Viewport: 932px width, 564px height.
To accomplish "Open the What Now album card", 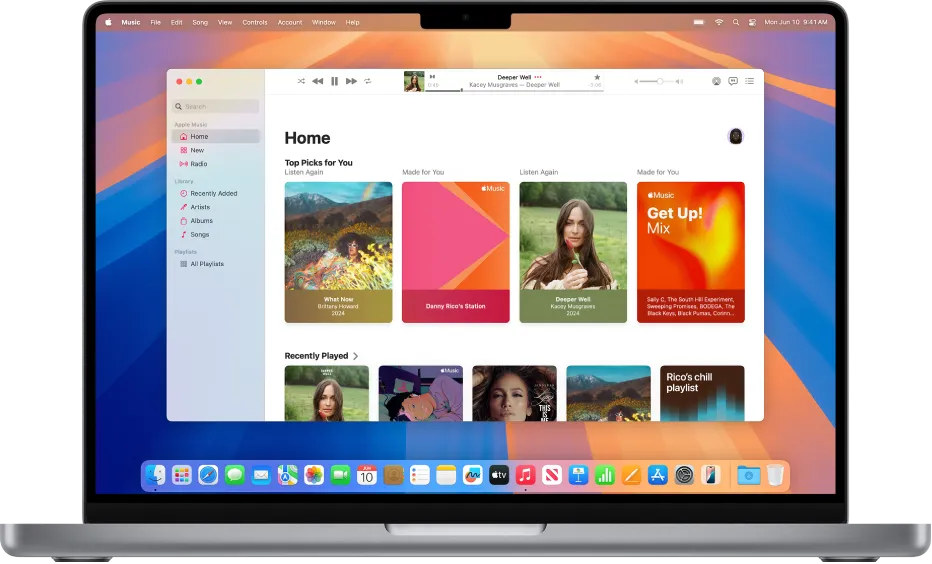I will click(338, 253).
